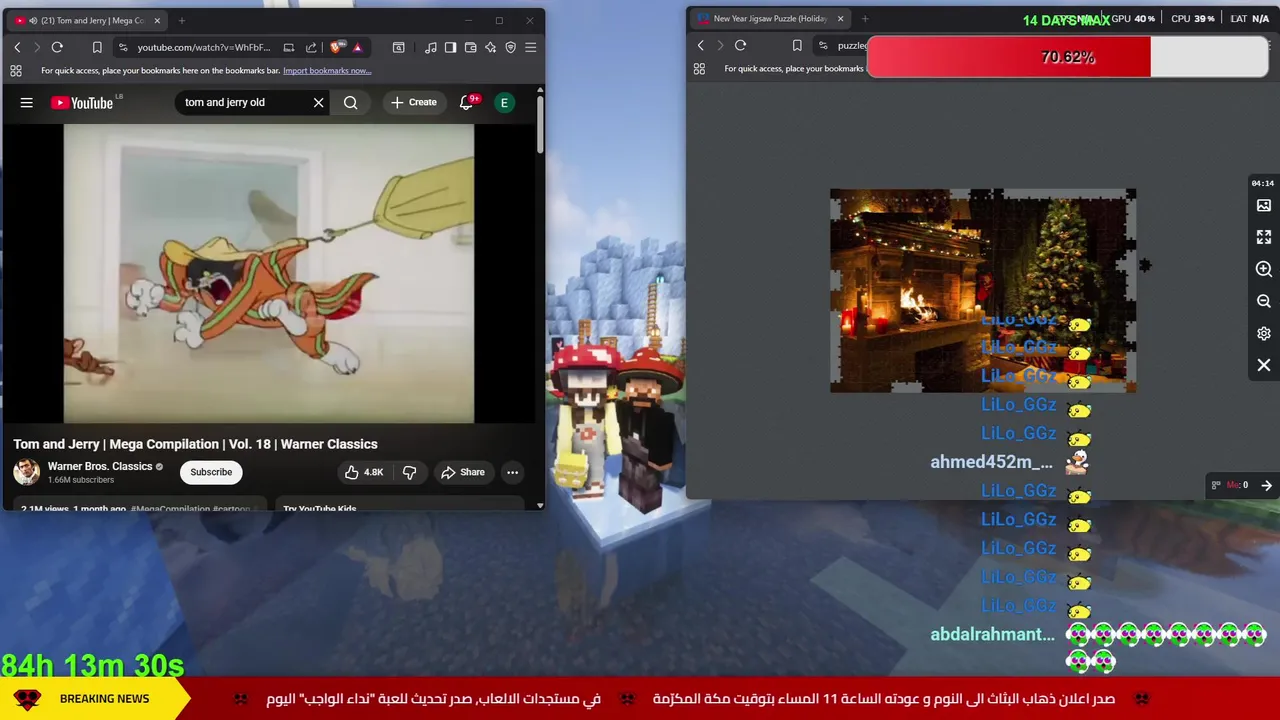This screenshot has height=720, width=1280.
Task: Open the Brave Wallet icon
Action: [x=470, y=47]
